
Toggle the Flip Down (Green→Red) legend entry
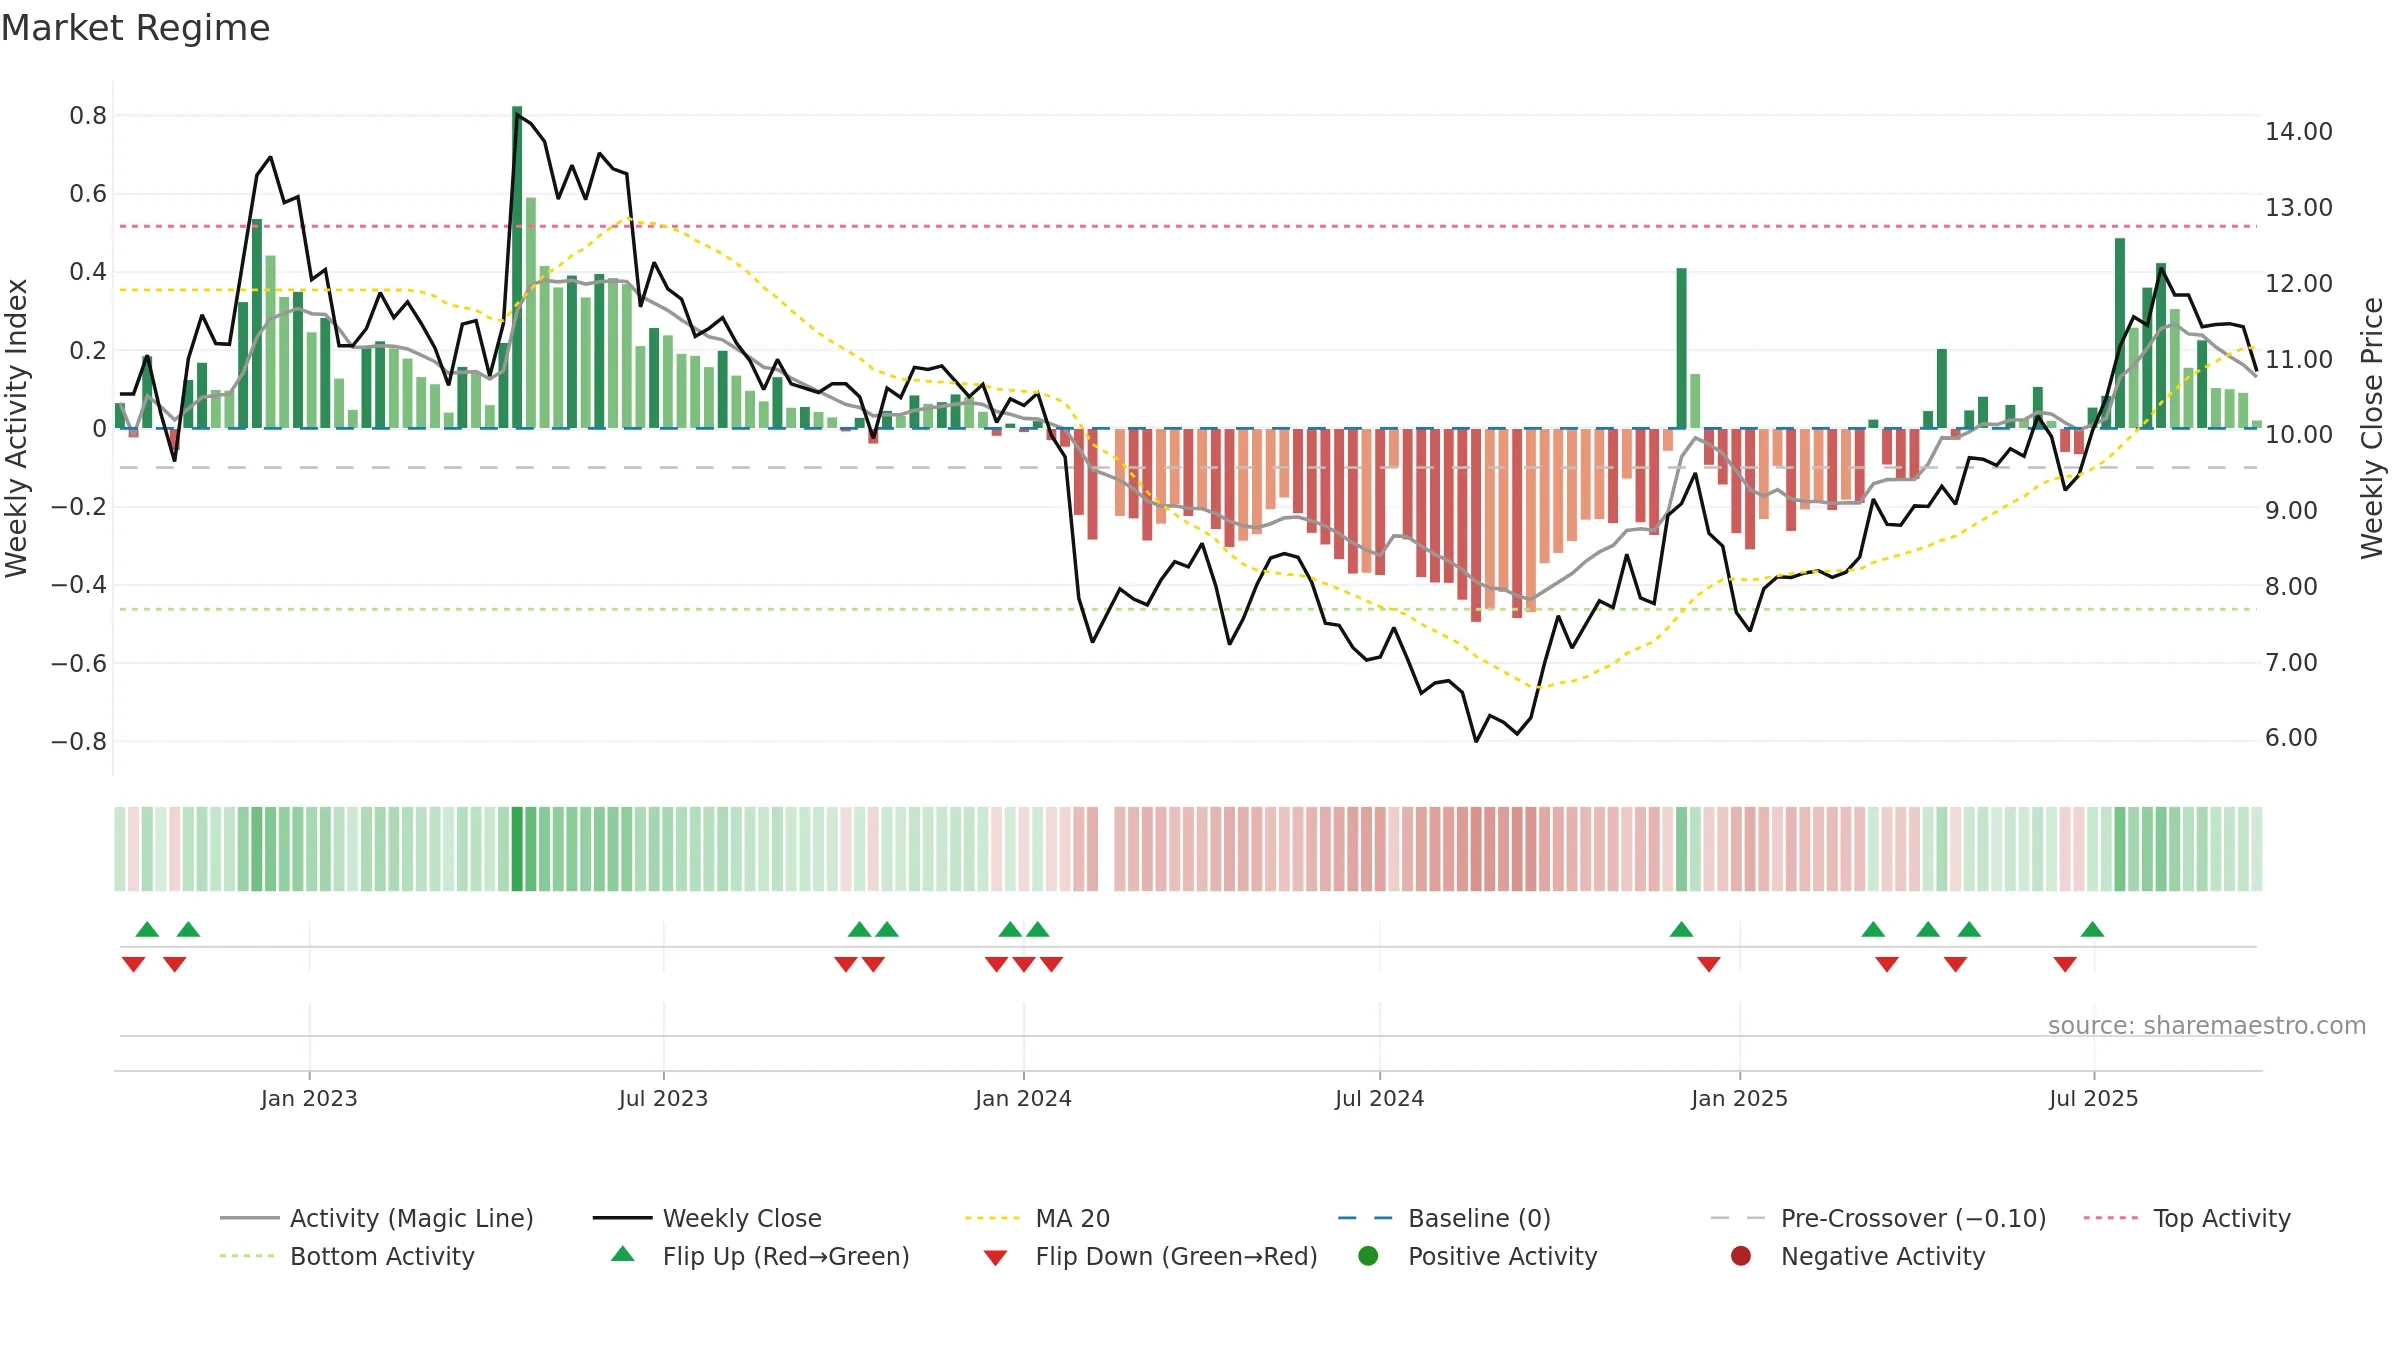[x=1150, y=1256]
